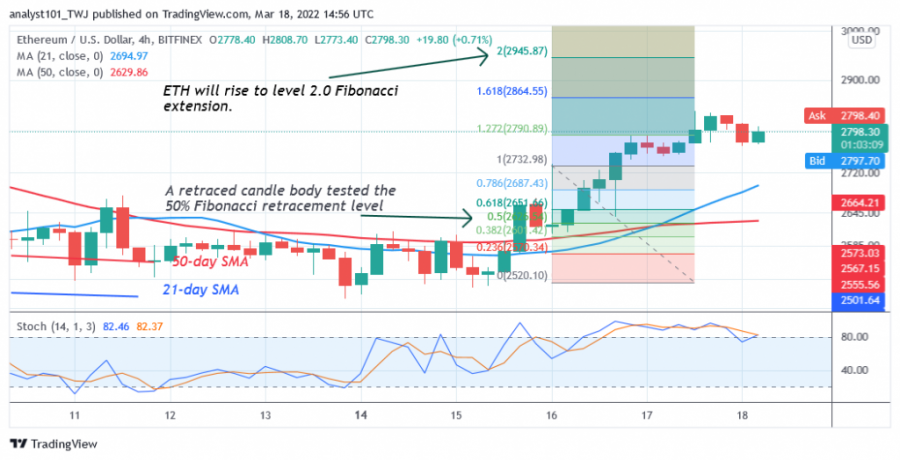The width and height of the screenshot is (900, 460).
Task: Click the USD currency label
Action: pos(862,40)
